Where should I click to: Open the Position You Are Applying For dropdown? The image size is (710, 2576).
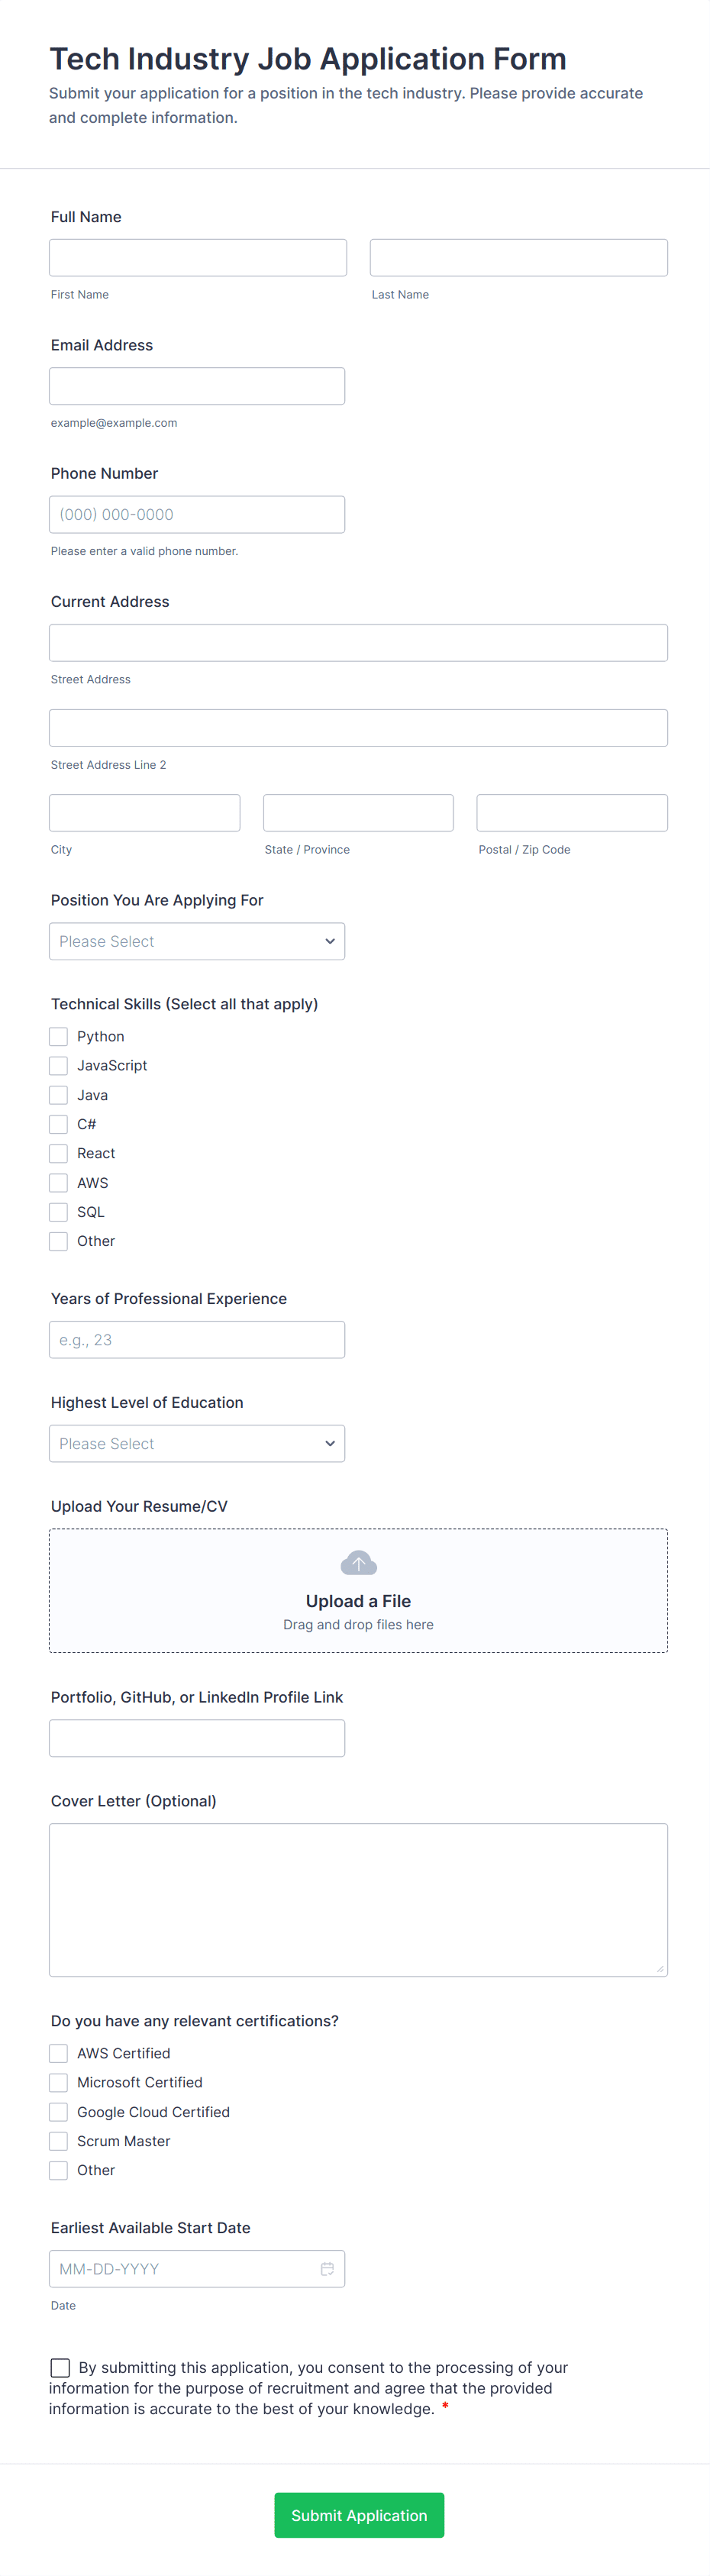click(197, 941)
